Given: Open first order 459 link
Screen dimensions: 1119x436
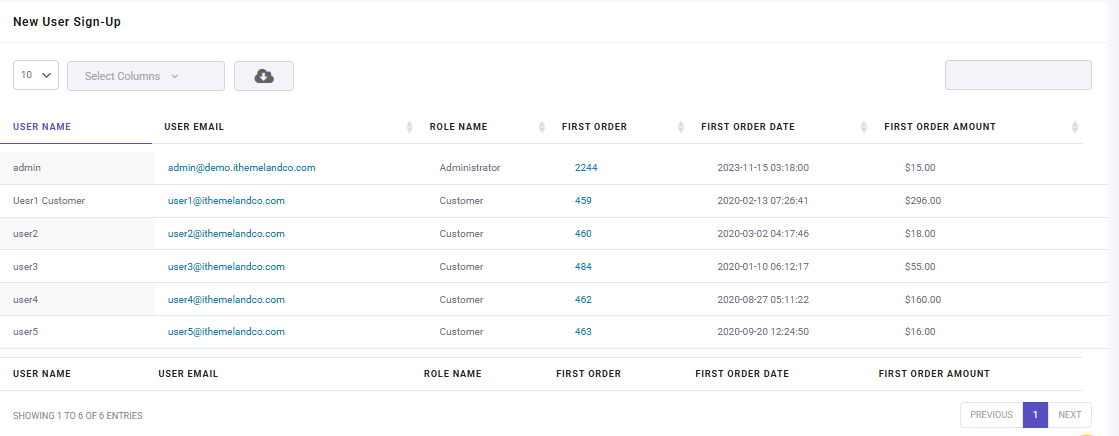Looking at the screenshot, I should click(583, 201).
